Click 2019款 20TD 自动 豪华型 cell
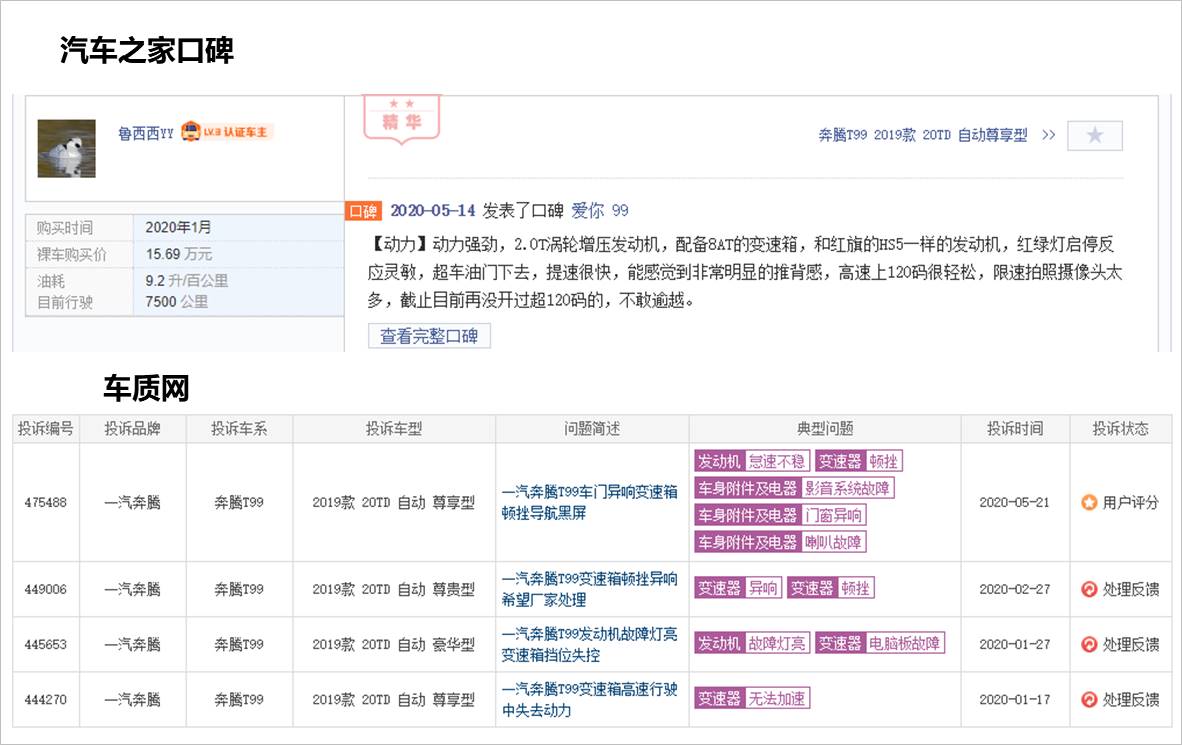 393,644
